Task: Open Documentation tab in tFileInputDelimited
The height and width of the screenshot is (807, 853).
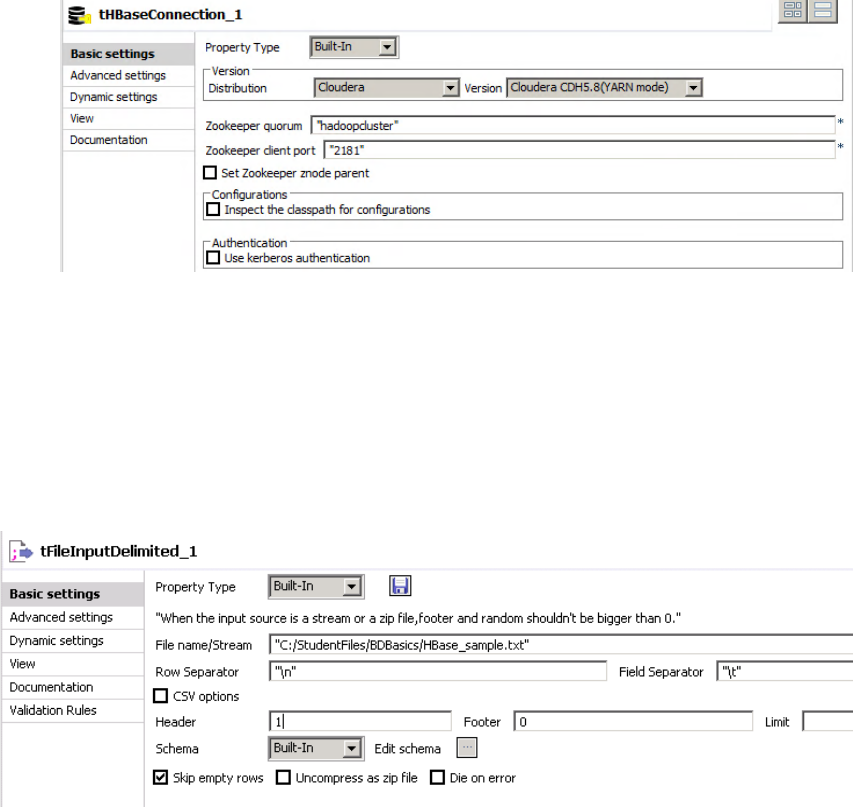Action: click(73, 687)
